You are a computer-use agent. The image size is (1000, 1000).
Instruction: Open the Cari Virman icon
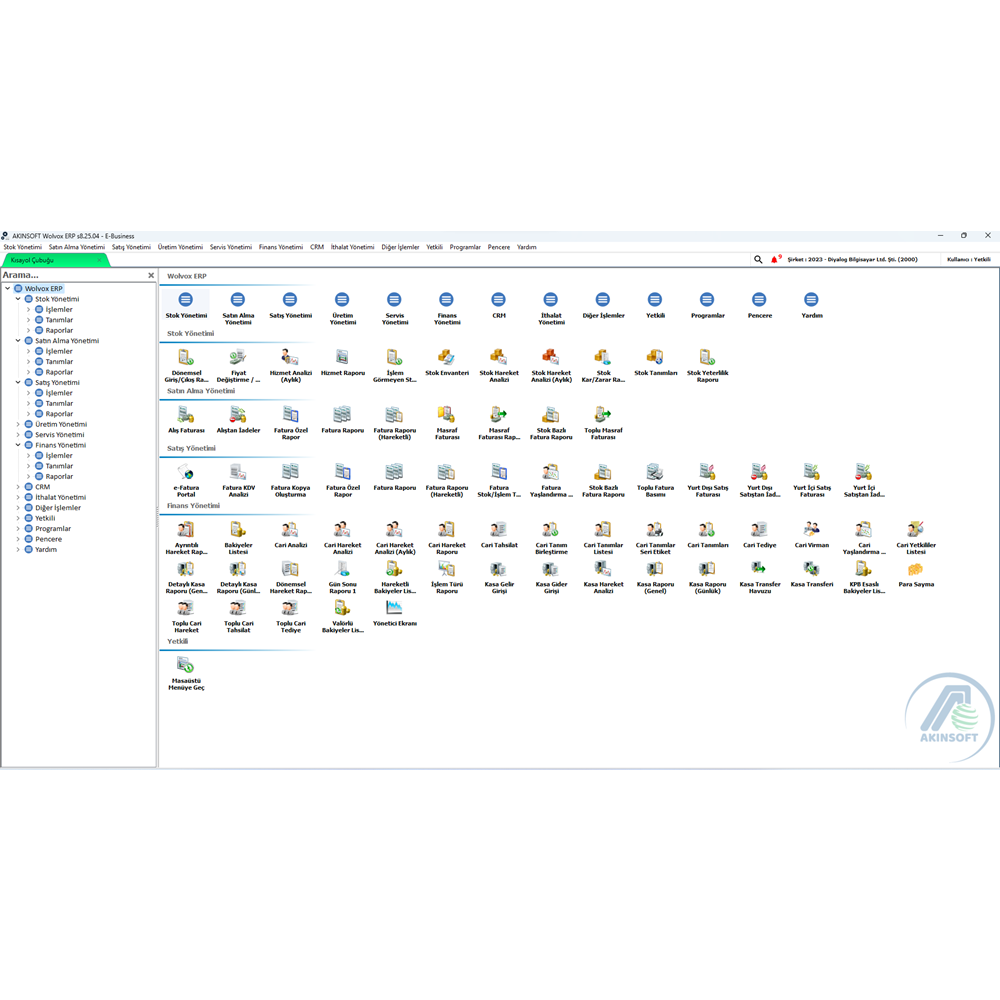(x=811, y=531)
